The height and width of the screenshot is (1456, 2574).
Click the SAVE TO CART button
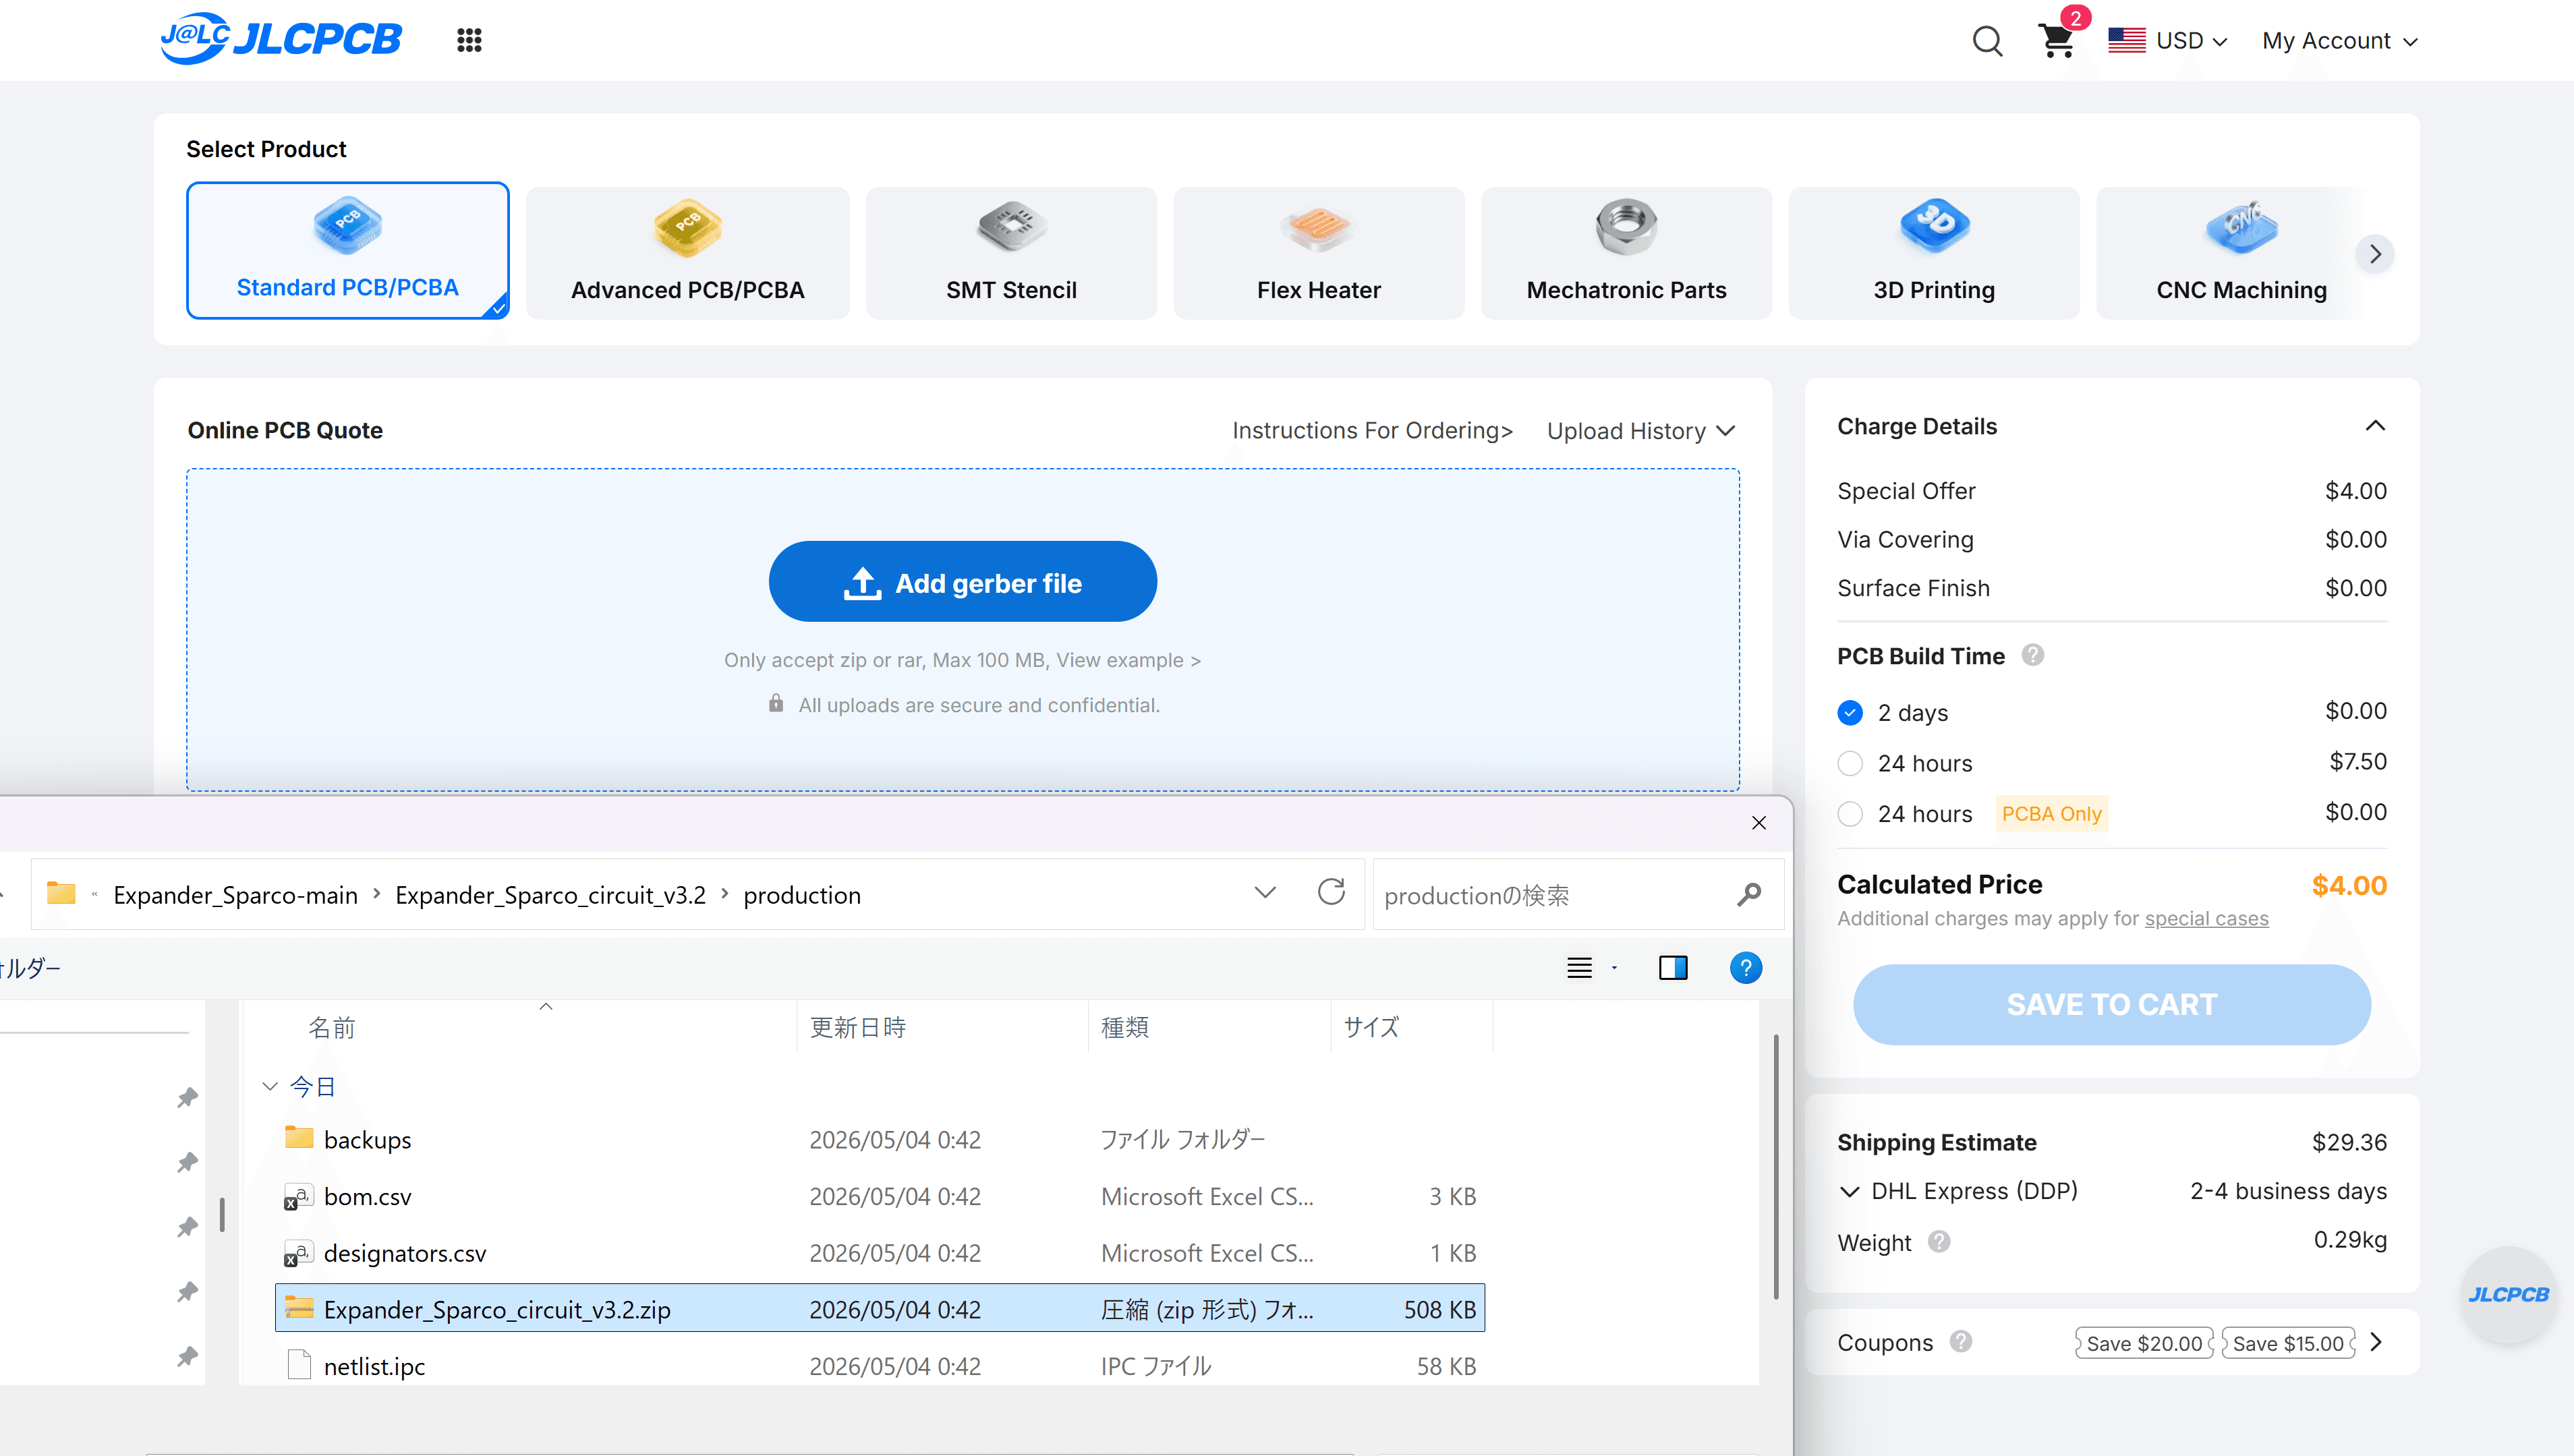click(2111, 1004)
